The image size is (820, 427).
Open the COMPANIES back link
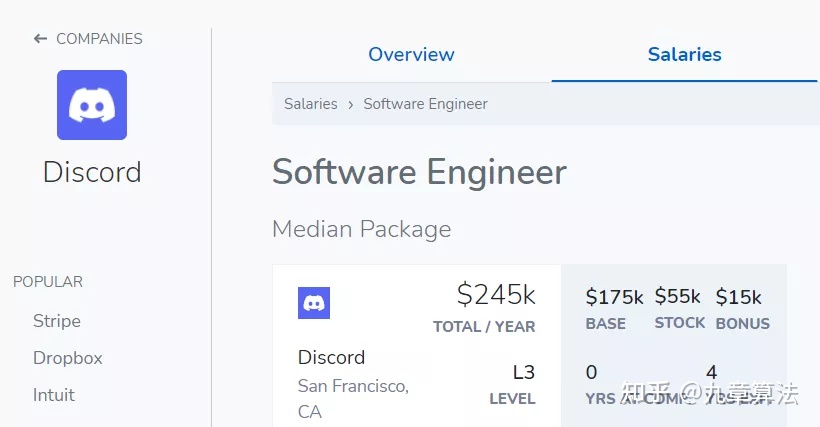(x=99, y=39)
